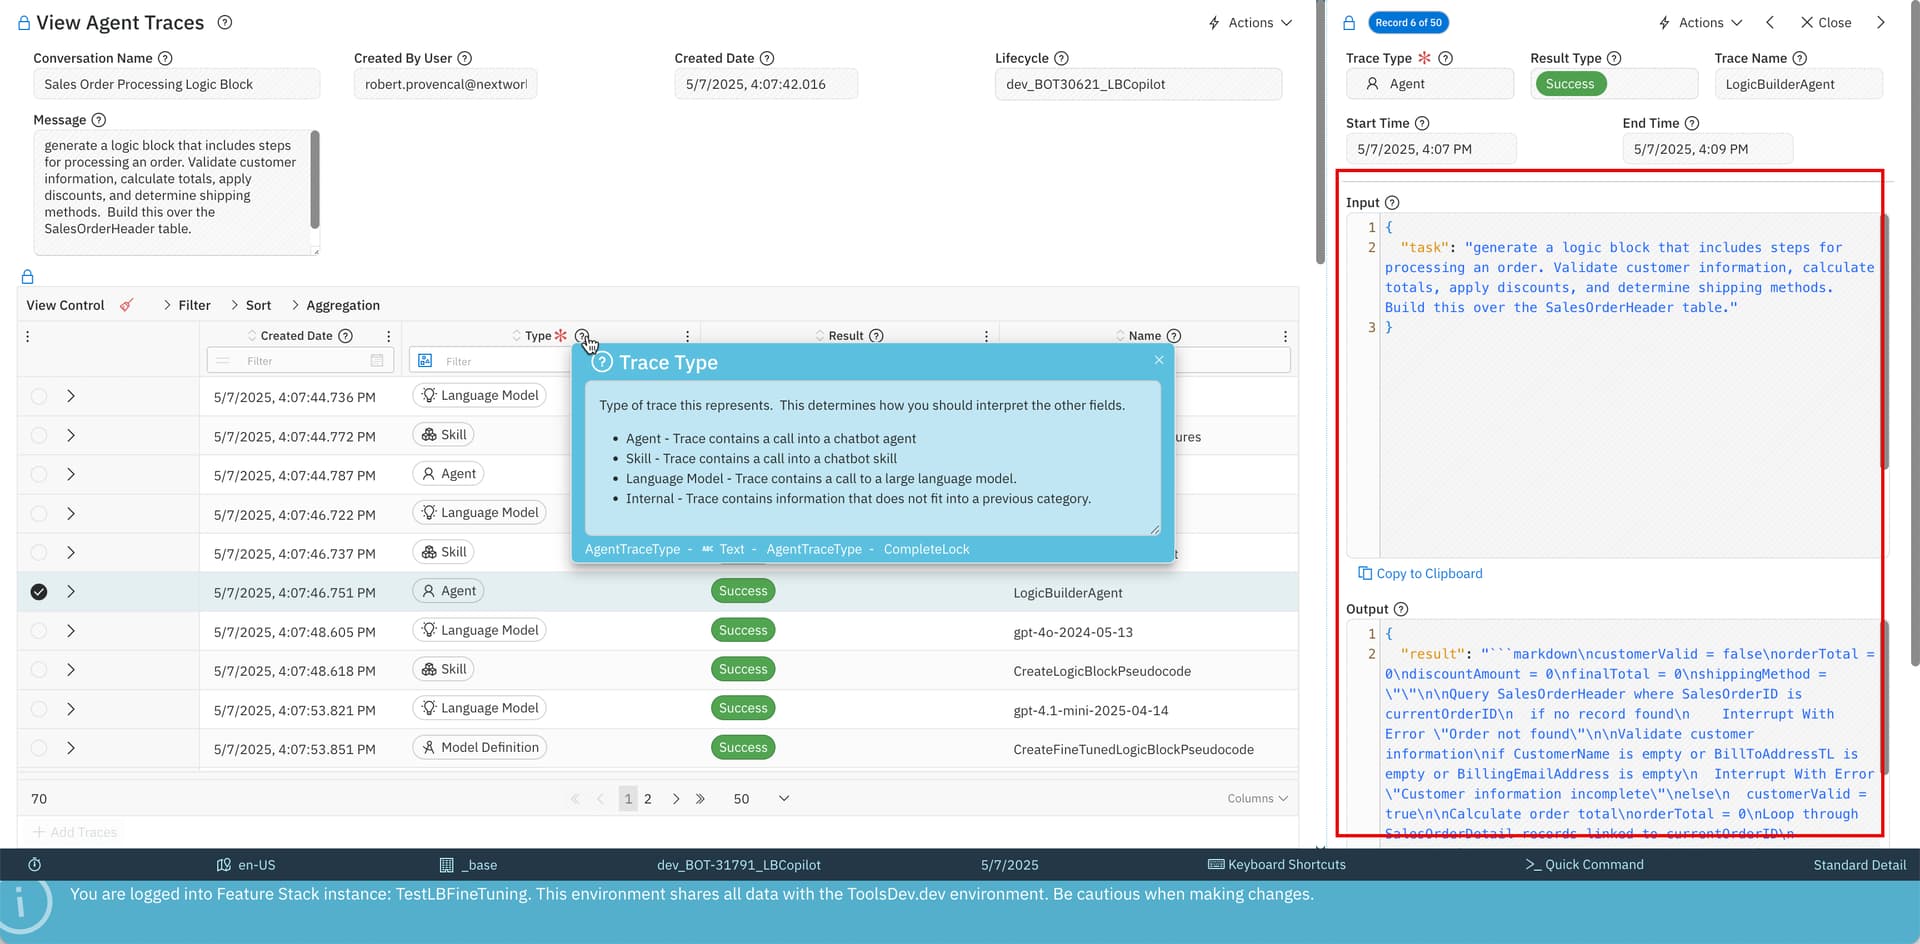
Task: Expand row 4:07:44.736 PM details
Action: (x=71, y=396)
